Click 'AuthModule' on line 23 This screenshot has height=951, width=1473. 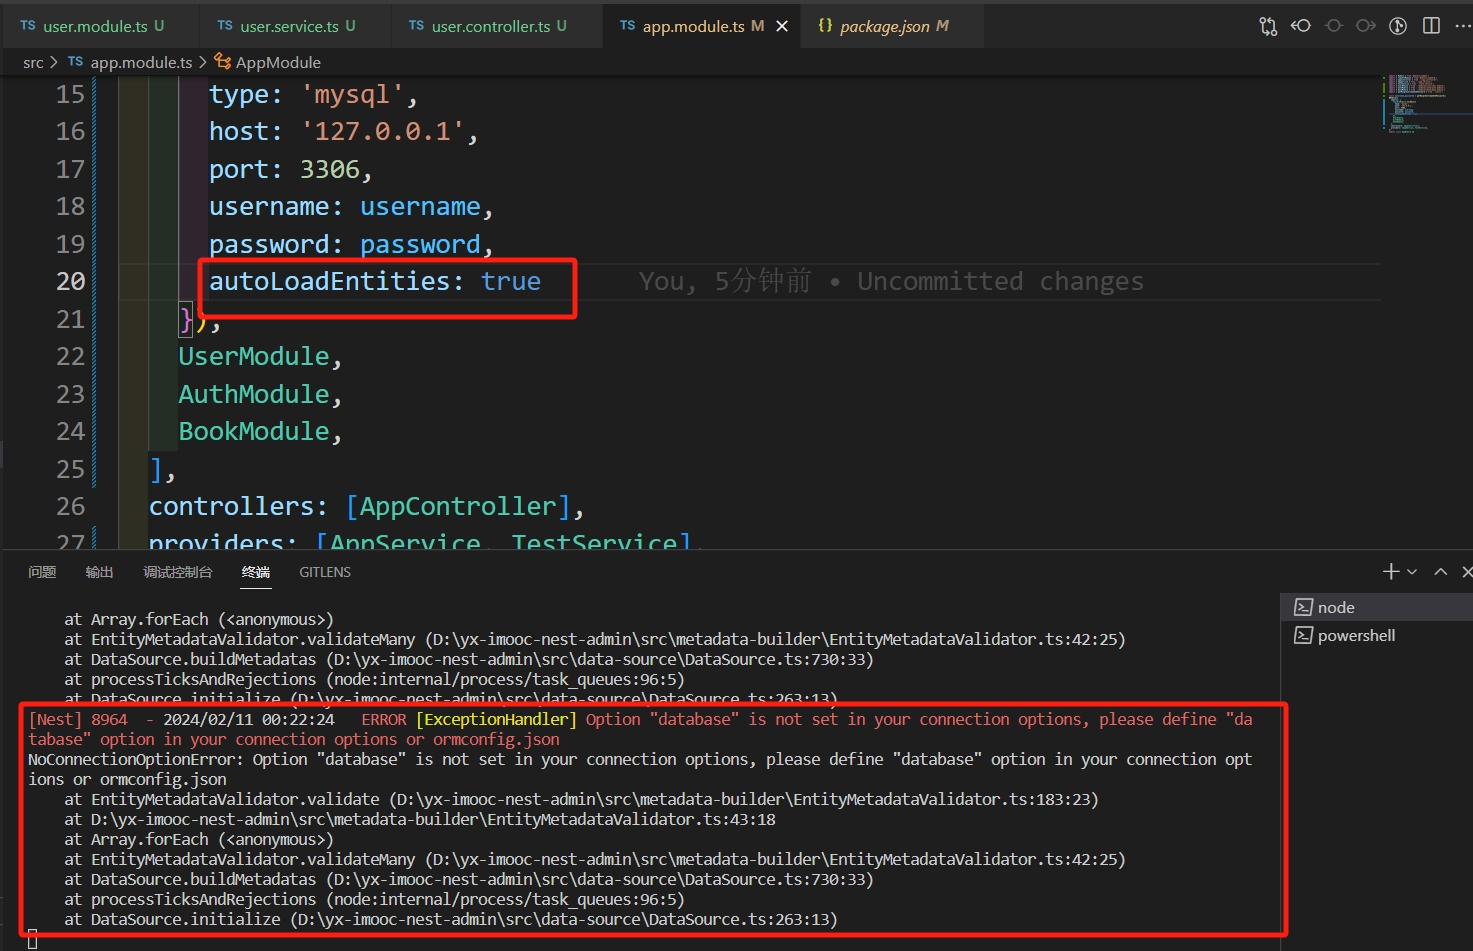tap(254, 394)
